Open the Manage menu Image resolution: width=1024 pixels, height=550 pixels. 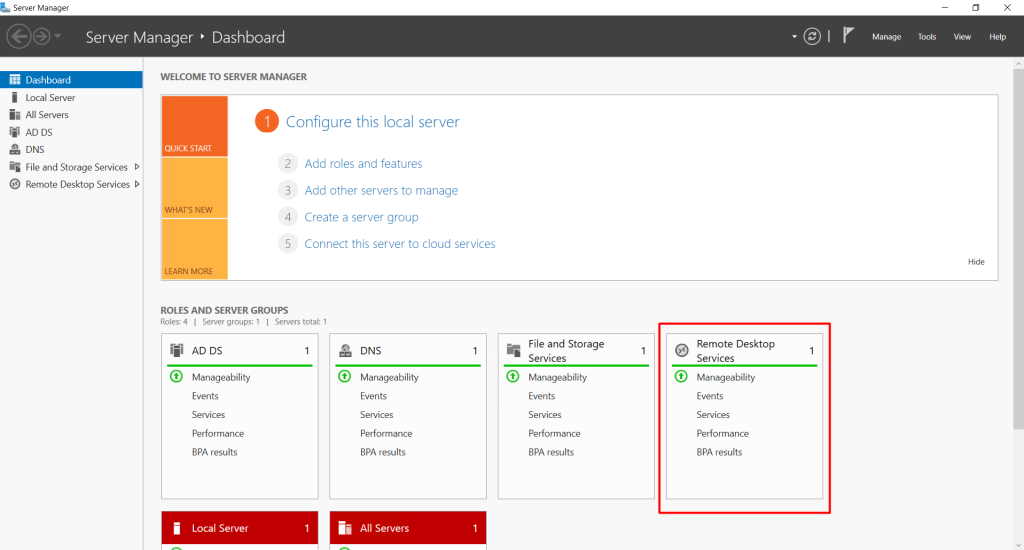point(886,37)
